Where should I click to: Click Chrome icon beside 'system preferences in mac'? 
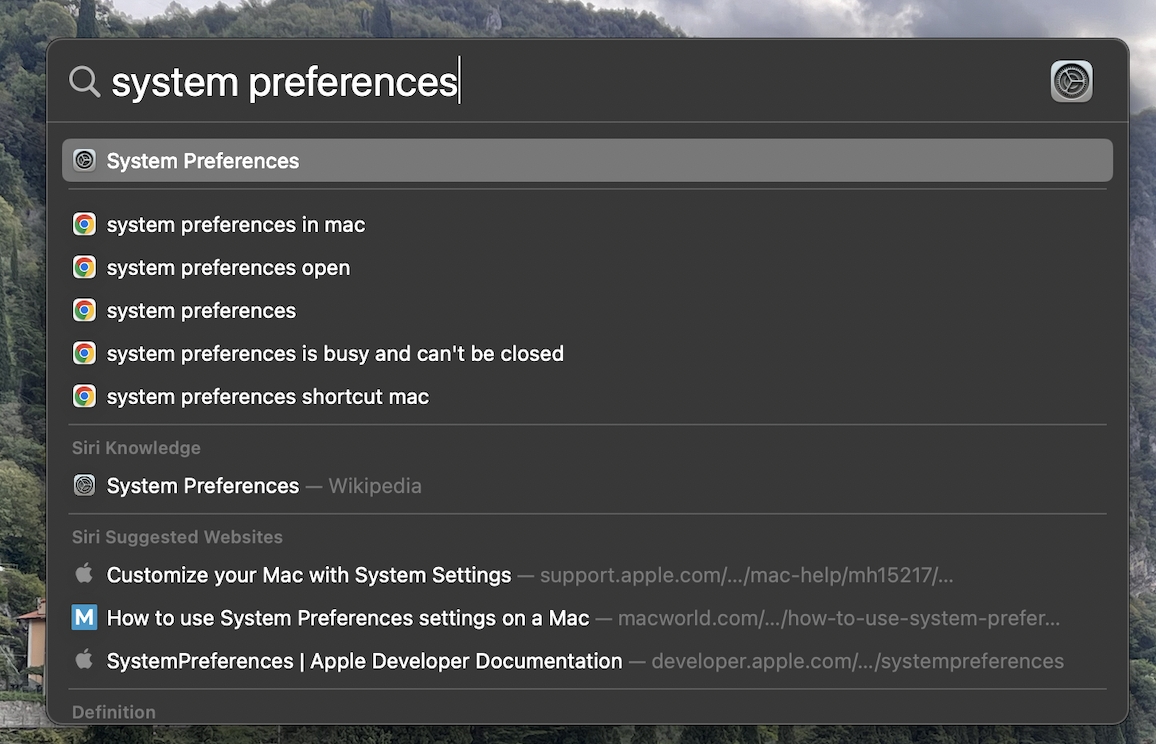click(84, 224)
